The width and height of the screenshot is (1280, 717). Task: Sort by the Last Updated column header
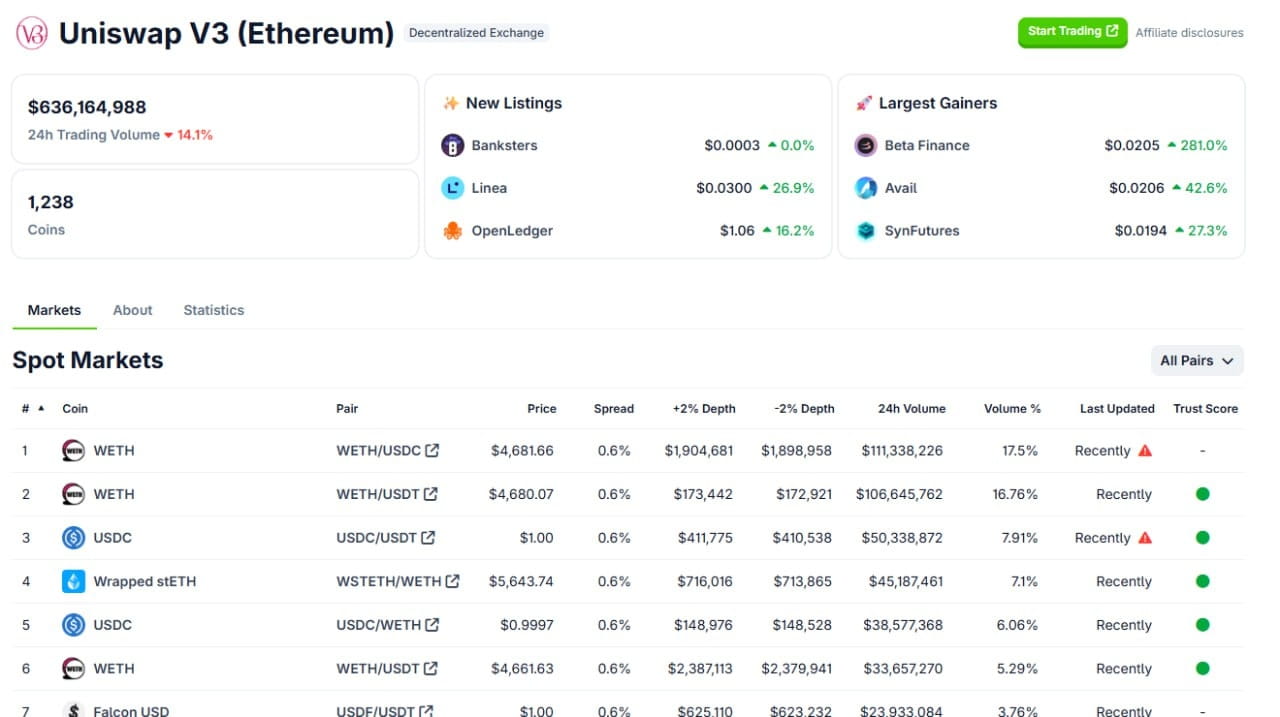[x=1117, y=408]
